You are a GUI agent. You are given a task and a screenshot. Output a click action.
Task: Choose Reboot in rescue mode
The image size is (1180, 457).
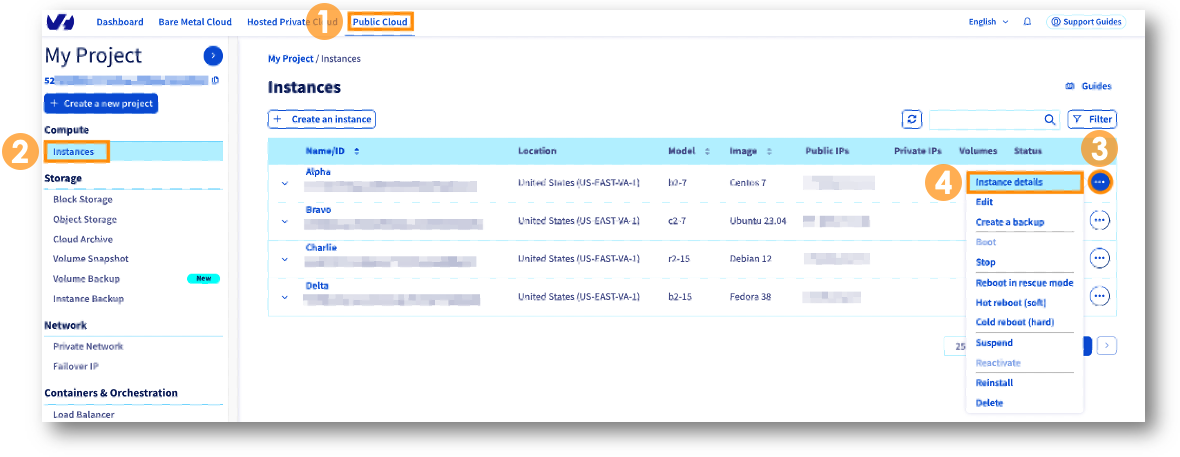(1024, 282)
